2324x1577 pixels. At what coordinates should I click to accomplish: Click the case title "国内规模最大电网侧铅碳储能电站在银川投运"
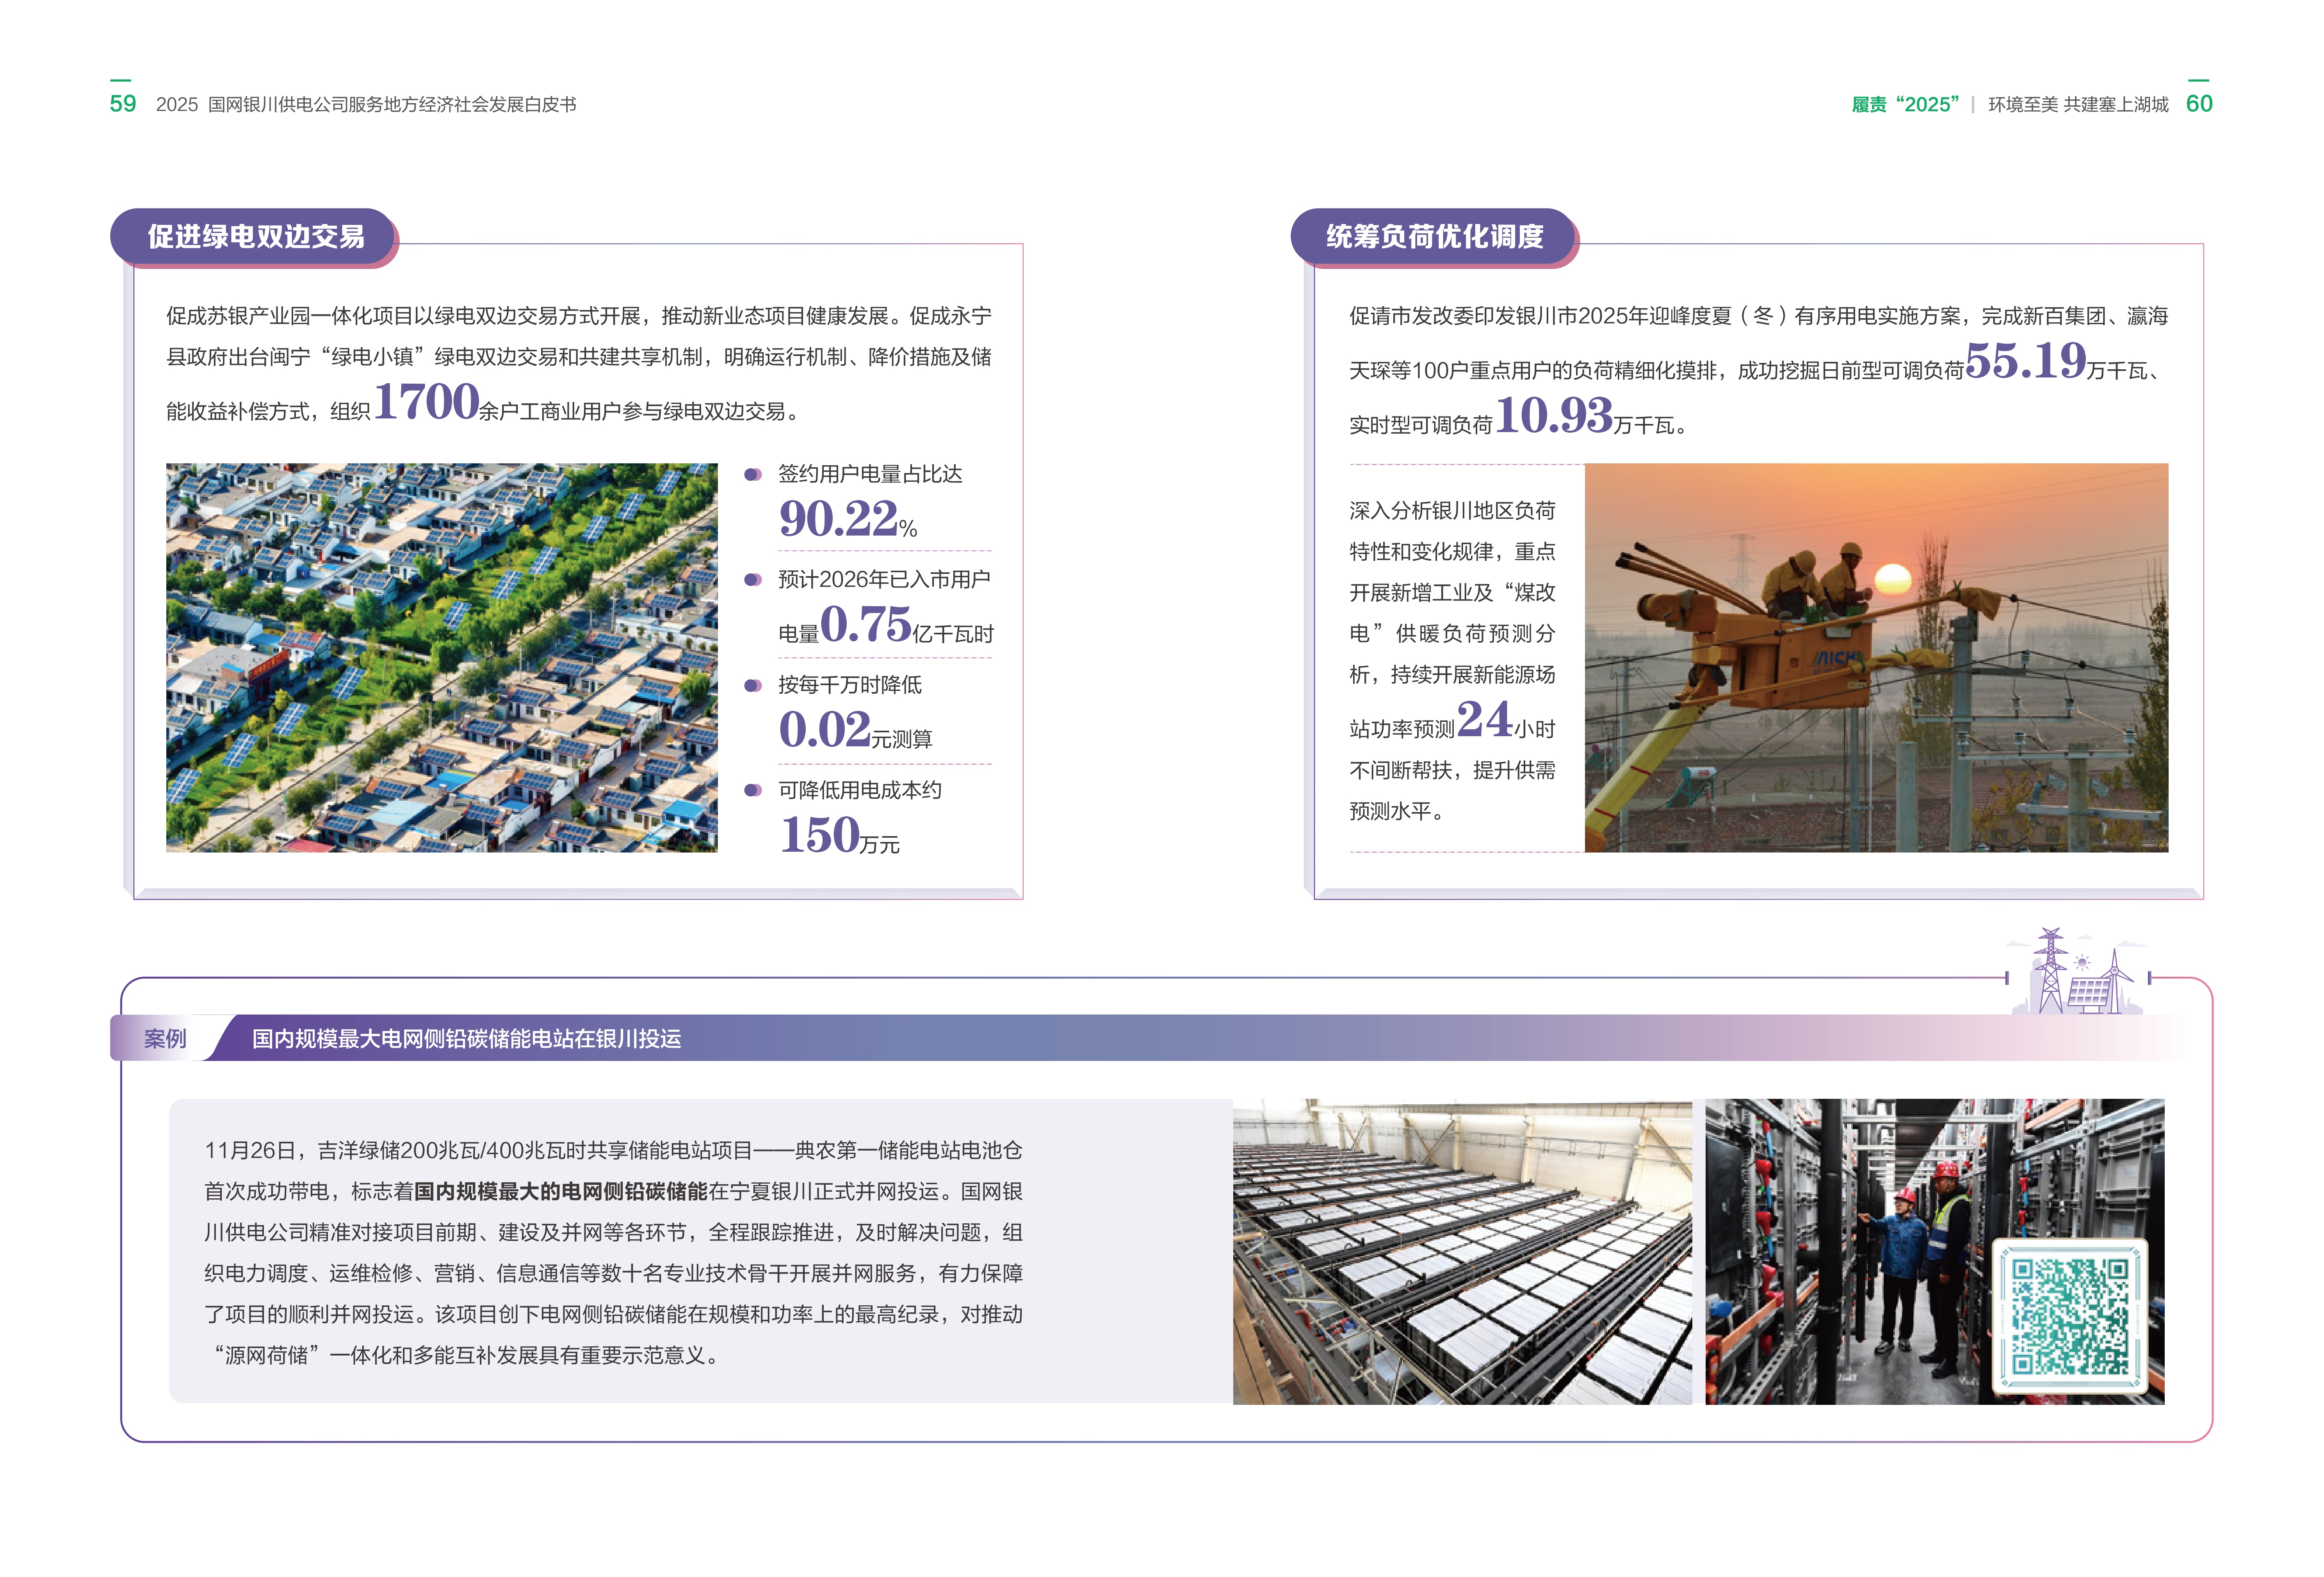pos(466,1039)
